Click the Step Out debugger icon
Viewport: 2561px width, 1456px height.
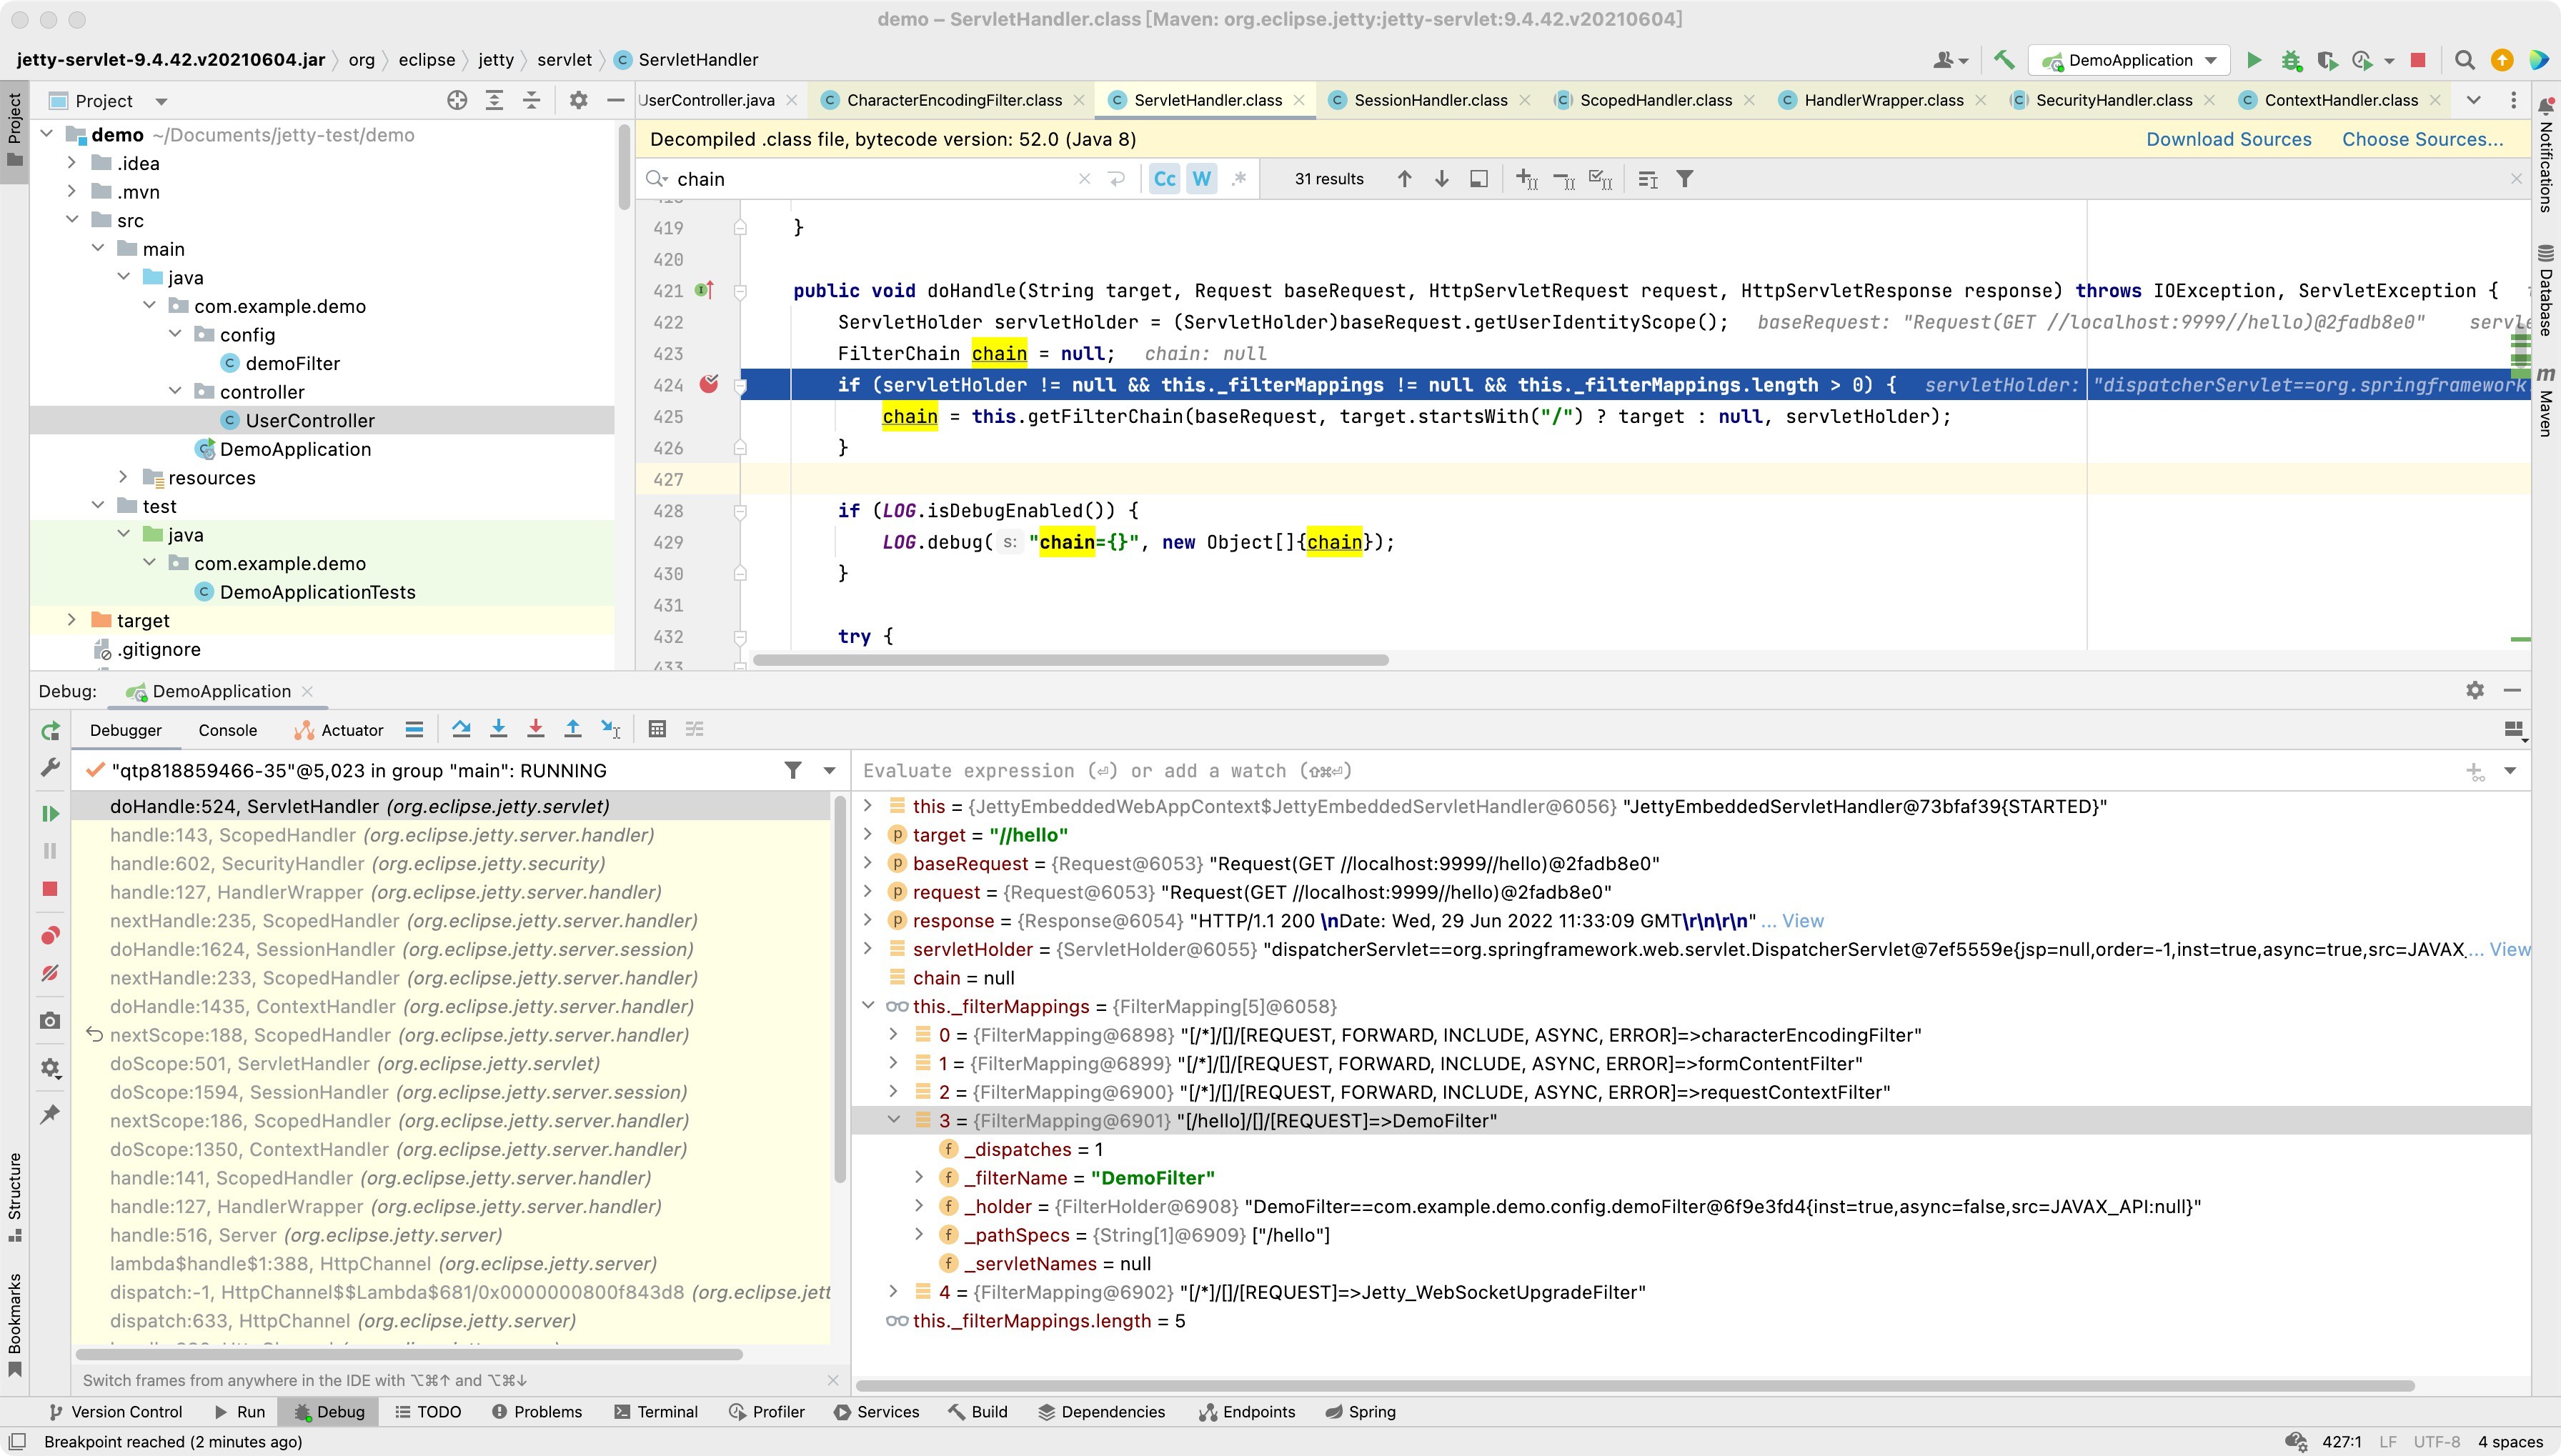tap(573, 729)
